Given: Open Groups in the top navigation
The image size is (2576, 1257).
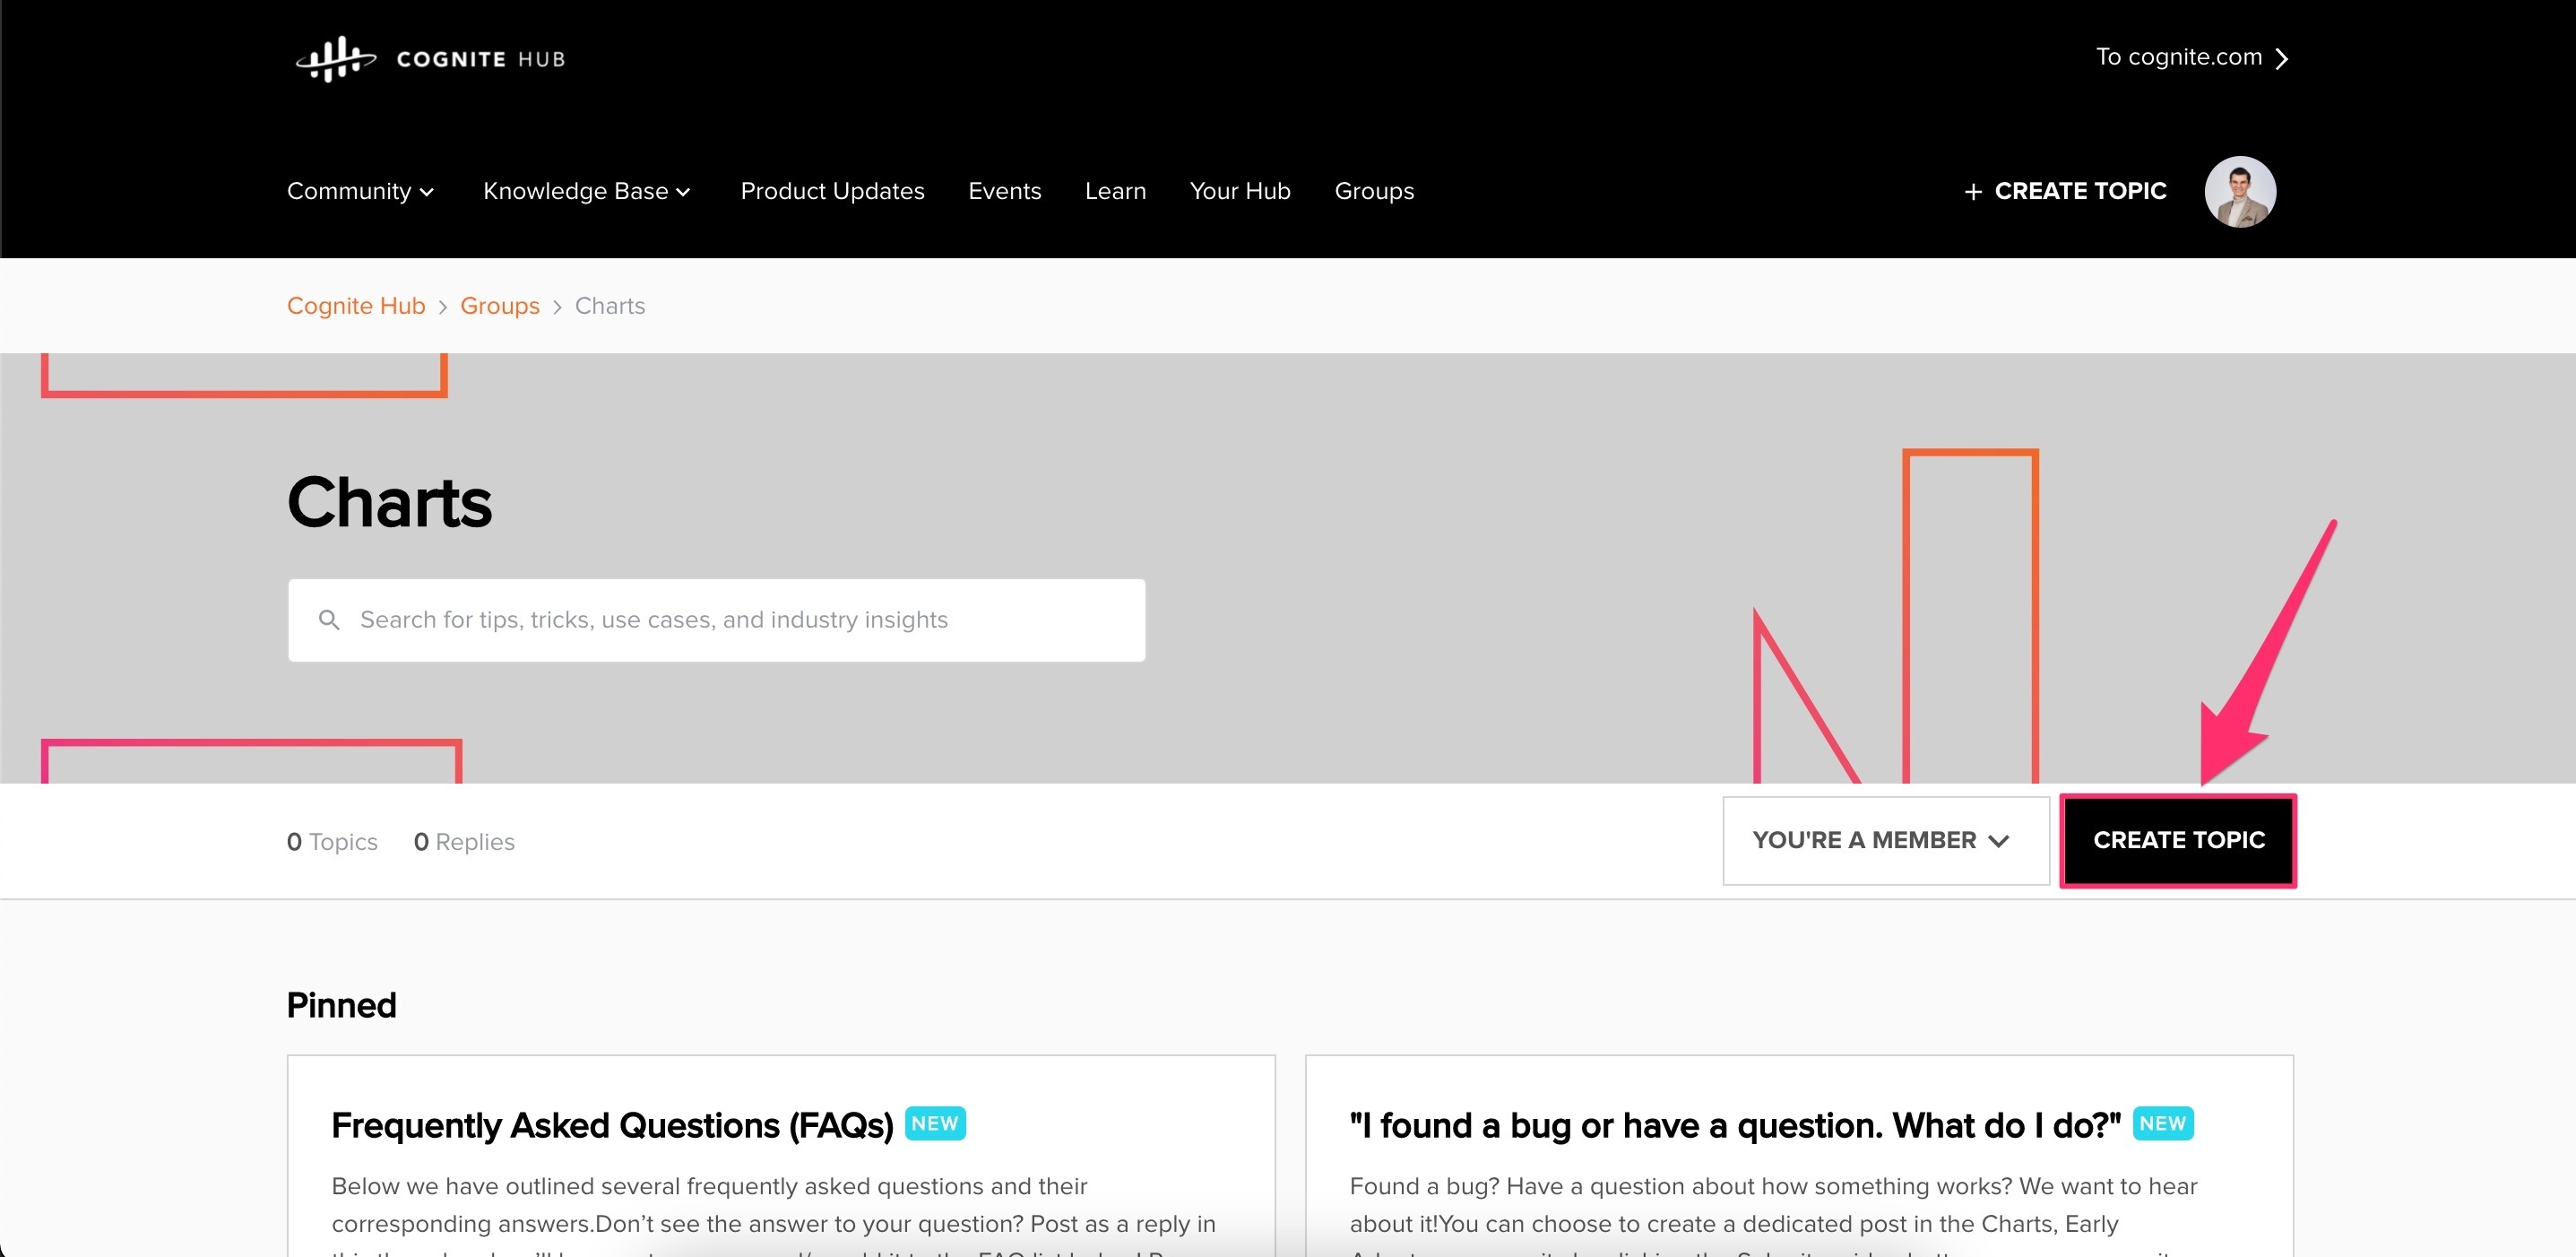Looking at the screenshot, I should pyautogui.click(x=1374, y=191).
